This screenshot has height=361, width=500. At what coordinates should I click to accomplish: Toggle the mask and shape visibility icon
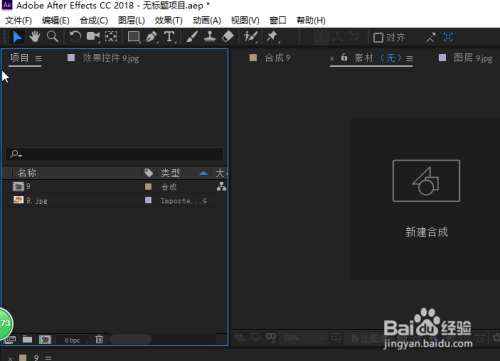pos(271,338)
